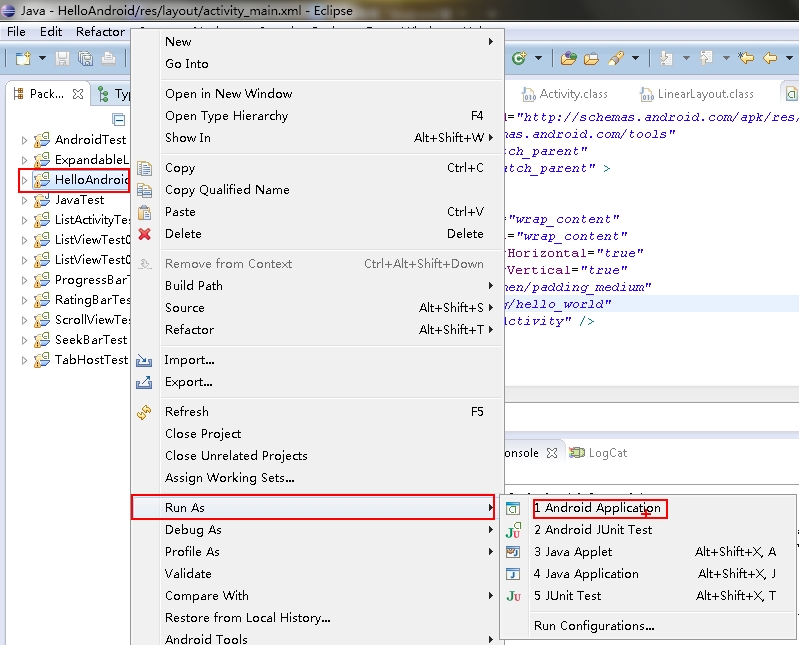Click Run Configurations... in the submenu
The image size is (799, 645).
[593, 626]
